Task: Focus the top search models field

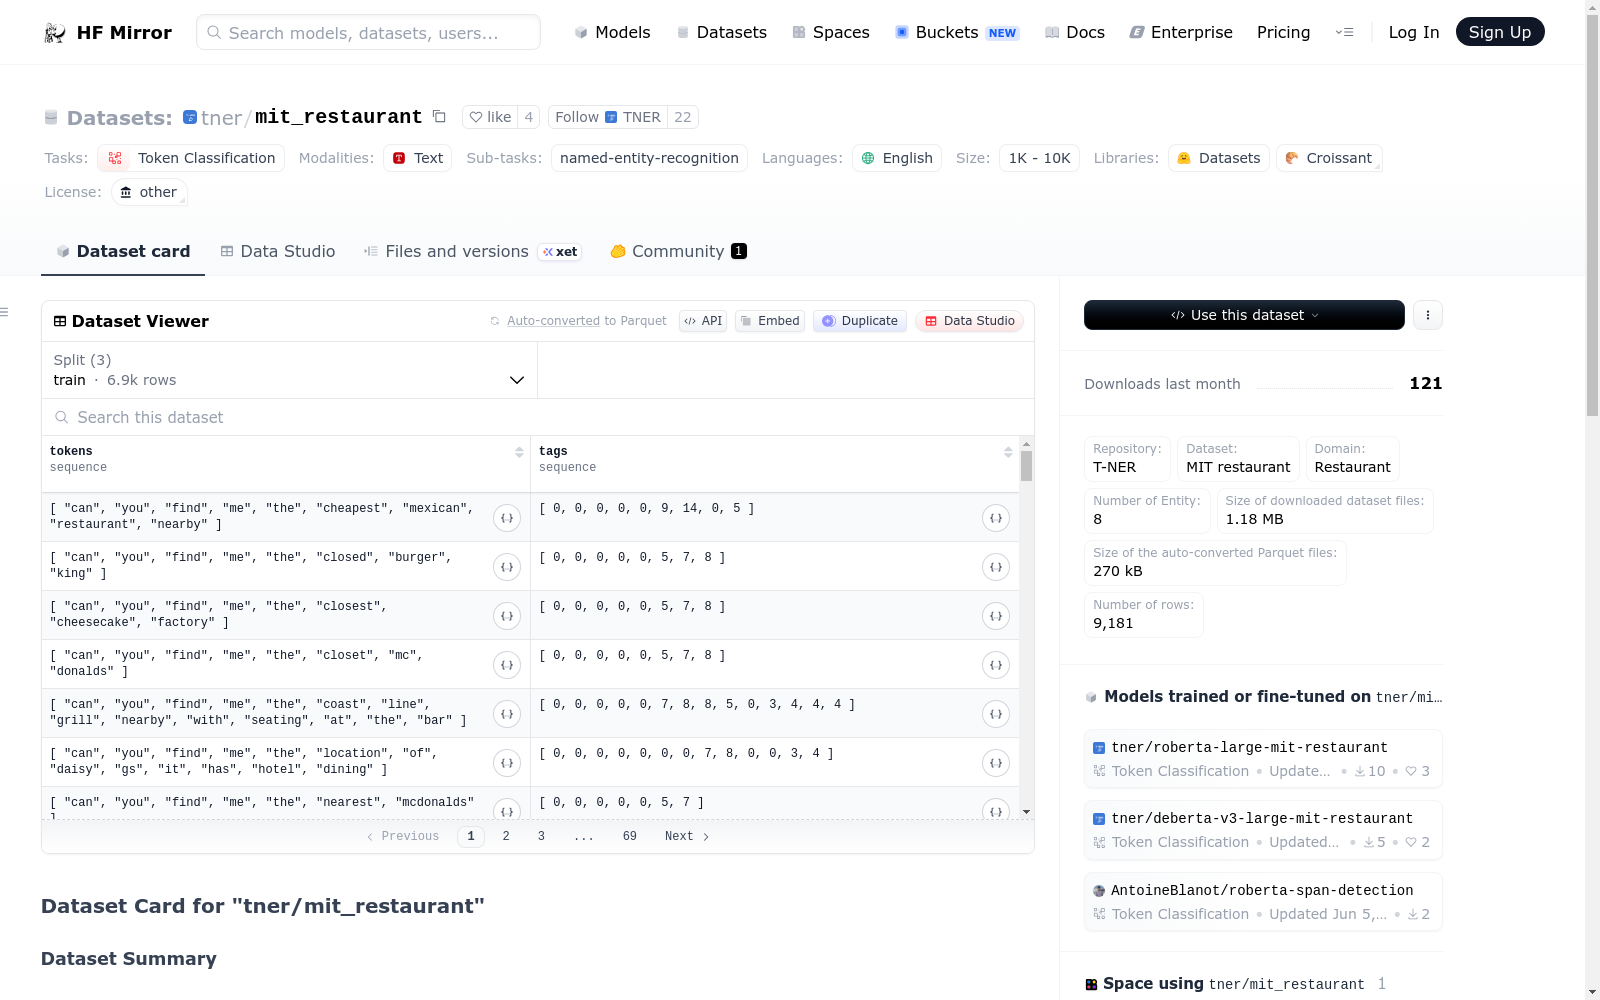Action: [368, 32]
